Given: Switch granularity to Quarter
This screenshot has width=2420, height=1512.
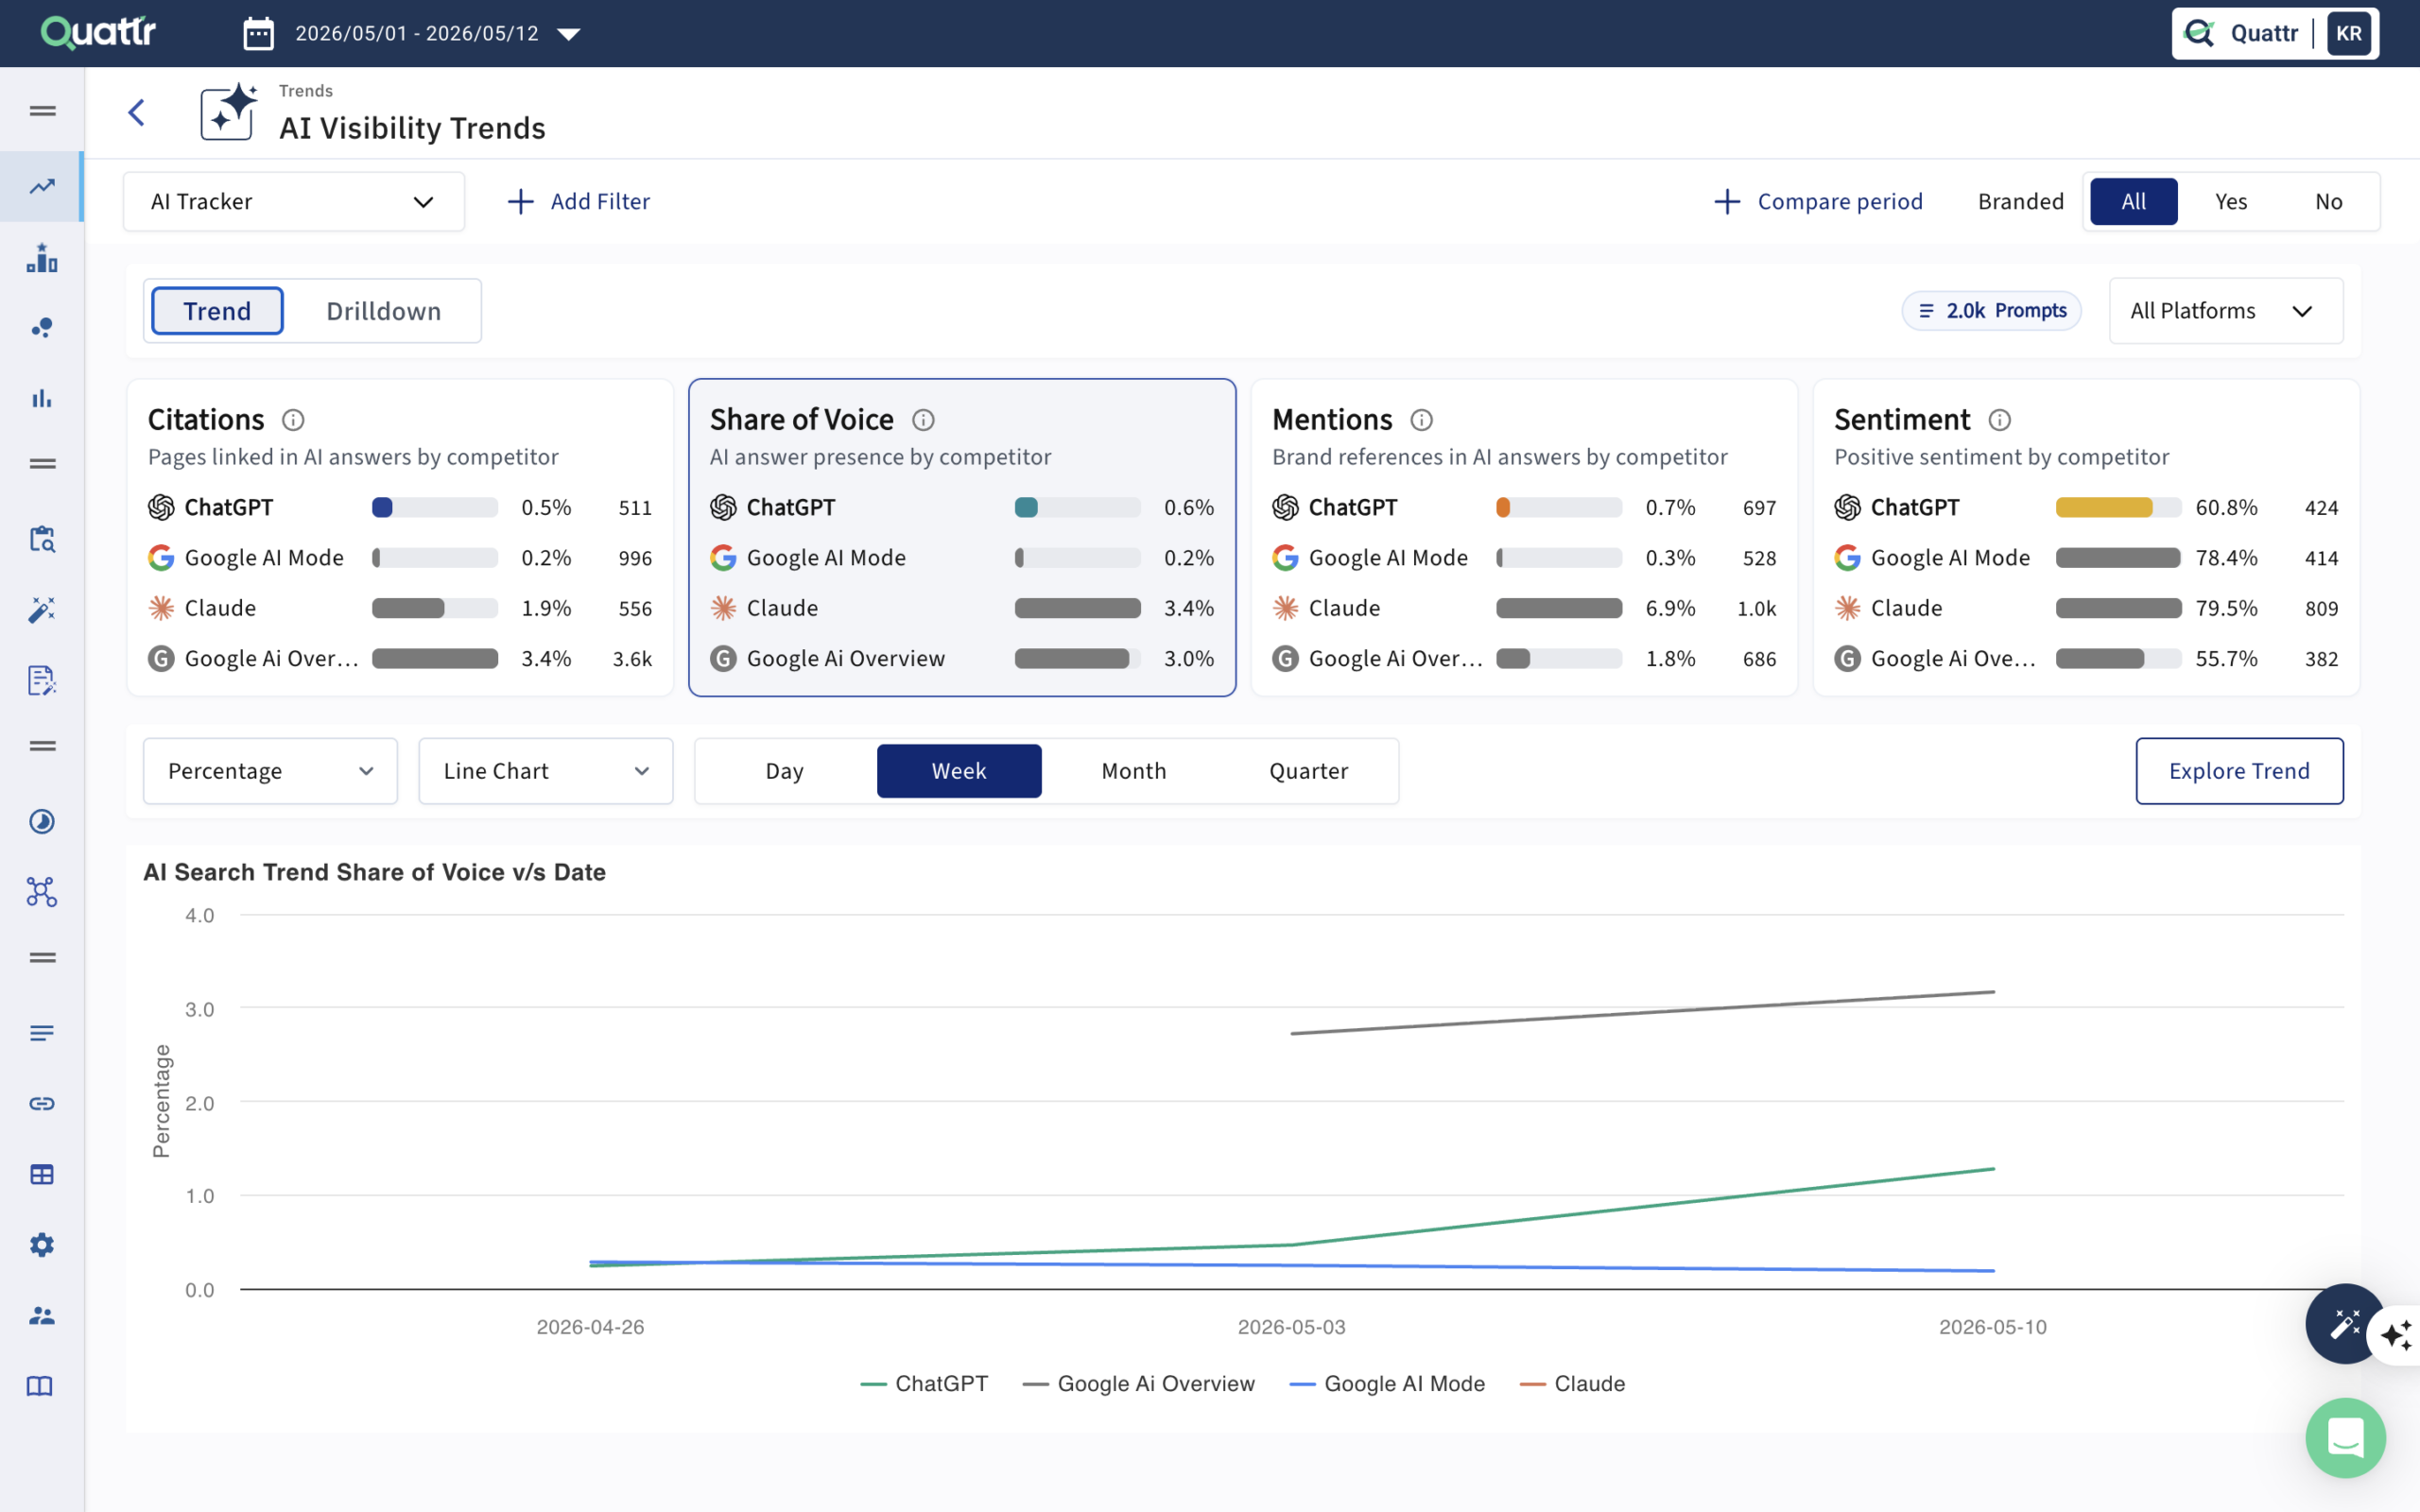Looking at the screenshot, I should [x=1308, y=771].
